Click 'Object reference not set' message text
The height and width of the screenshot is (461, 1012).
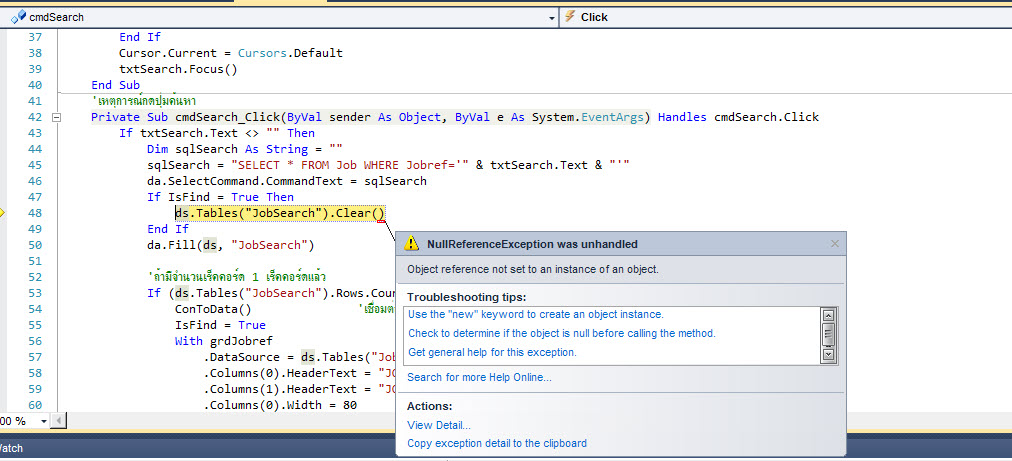[x=533, y=269]
